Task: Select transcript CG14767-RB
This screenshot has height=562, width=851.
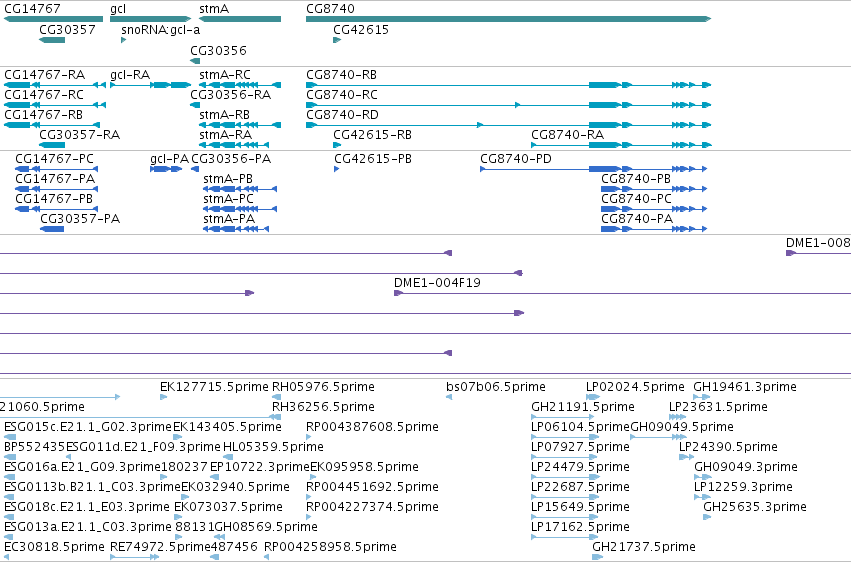Action: pyautogui.click(x=43, y=114)
